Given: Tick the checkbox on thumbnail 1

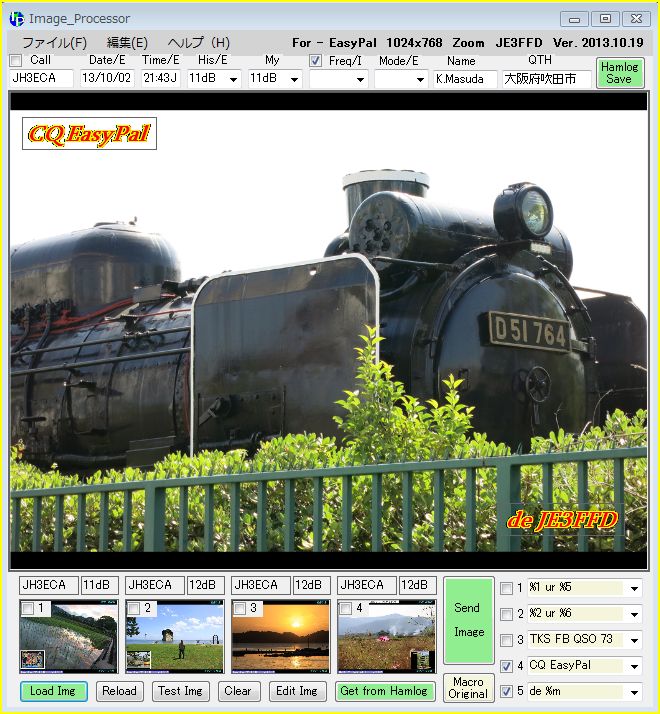Looking at the screenshot, I should click(28, 608).
